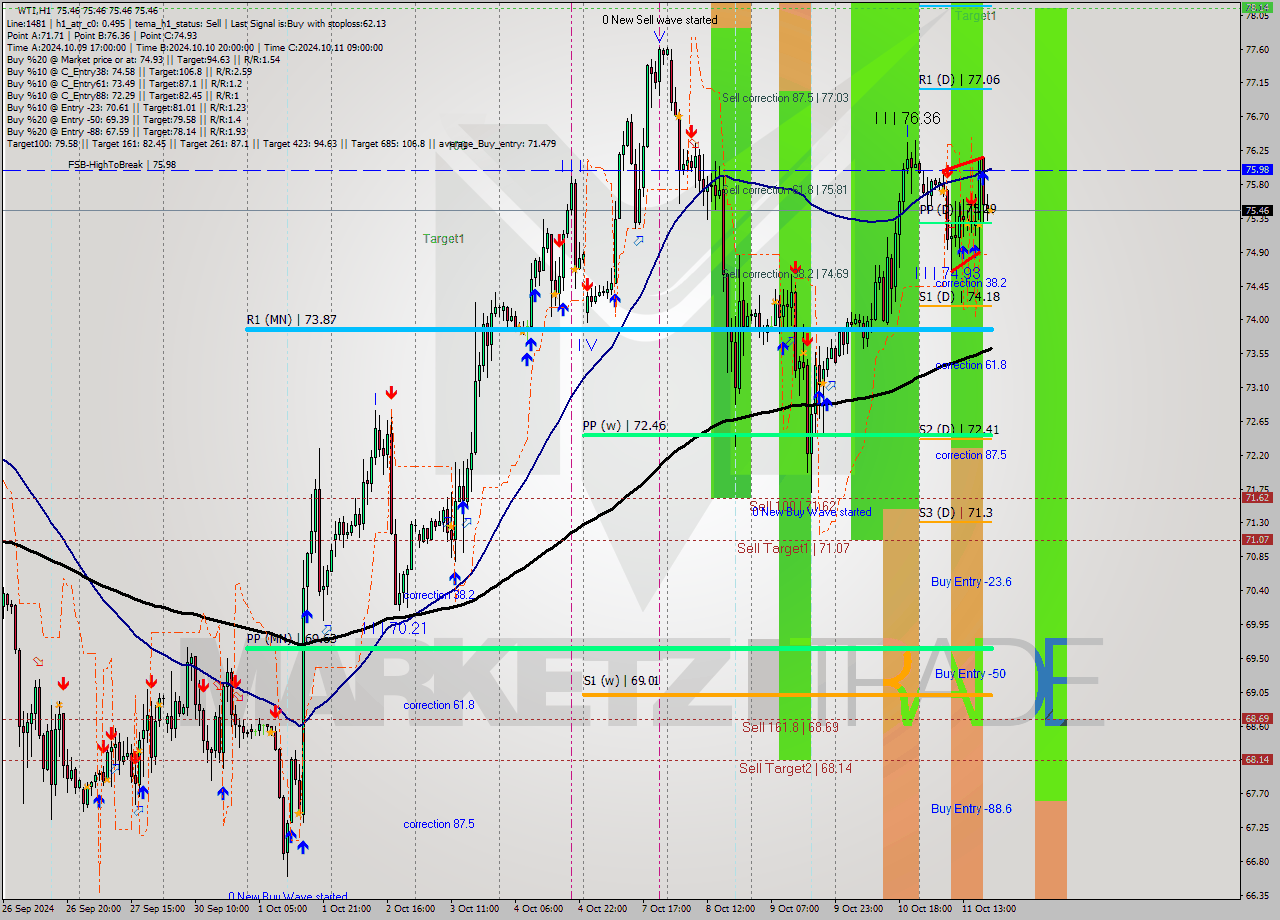This screenshot has width=1280, height=920.
Task: Click the '0 New Sell wave started' label
Action: point(659,20)
